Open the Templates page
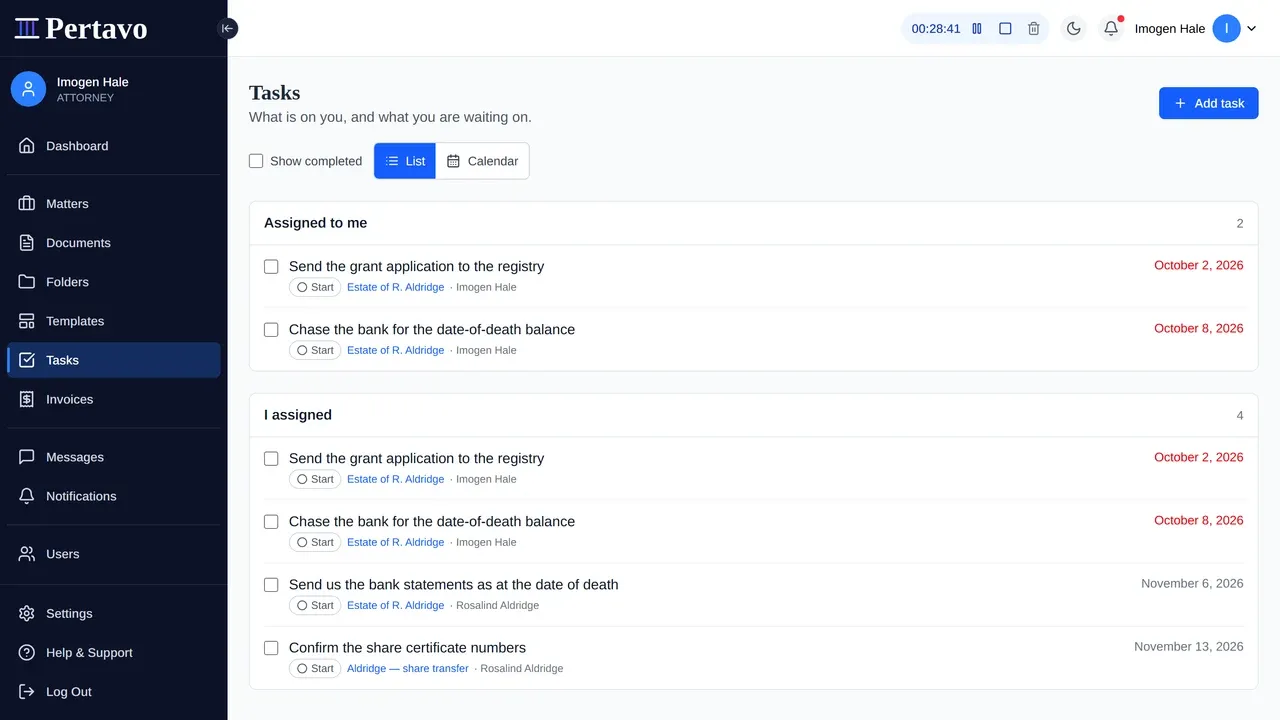This screenshot has height=720, width=1280. click(113, 321)
